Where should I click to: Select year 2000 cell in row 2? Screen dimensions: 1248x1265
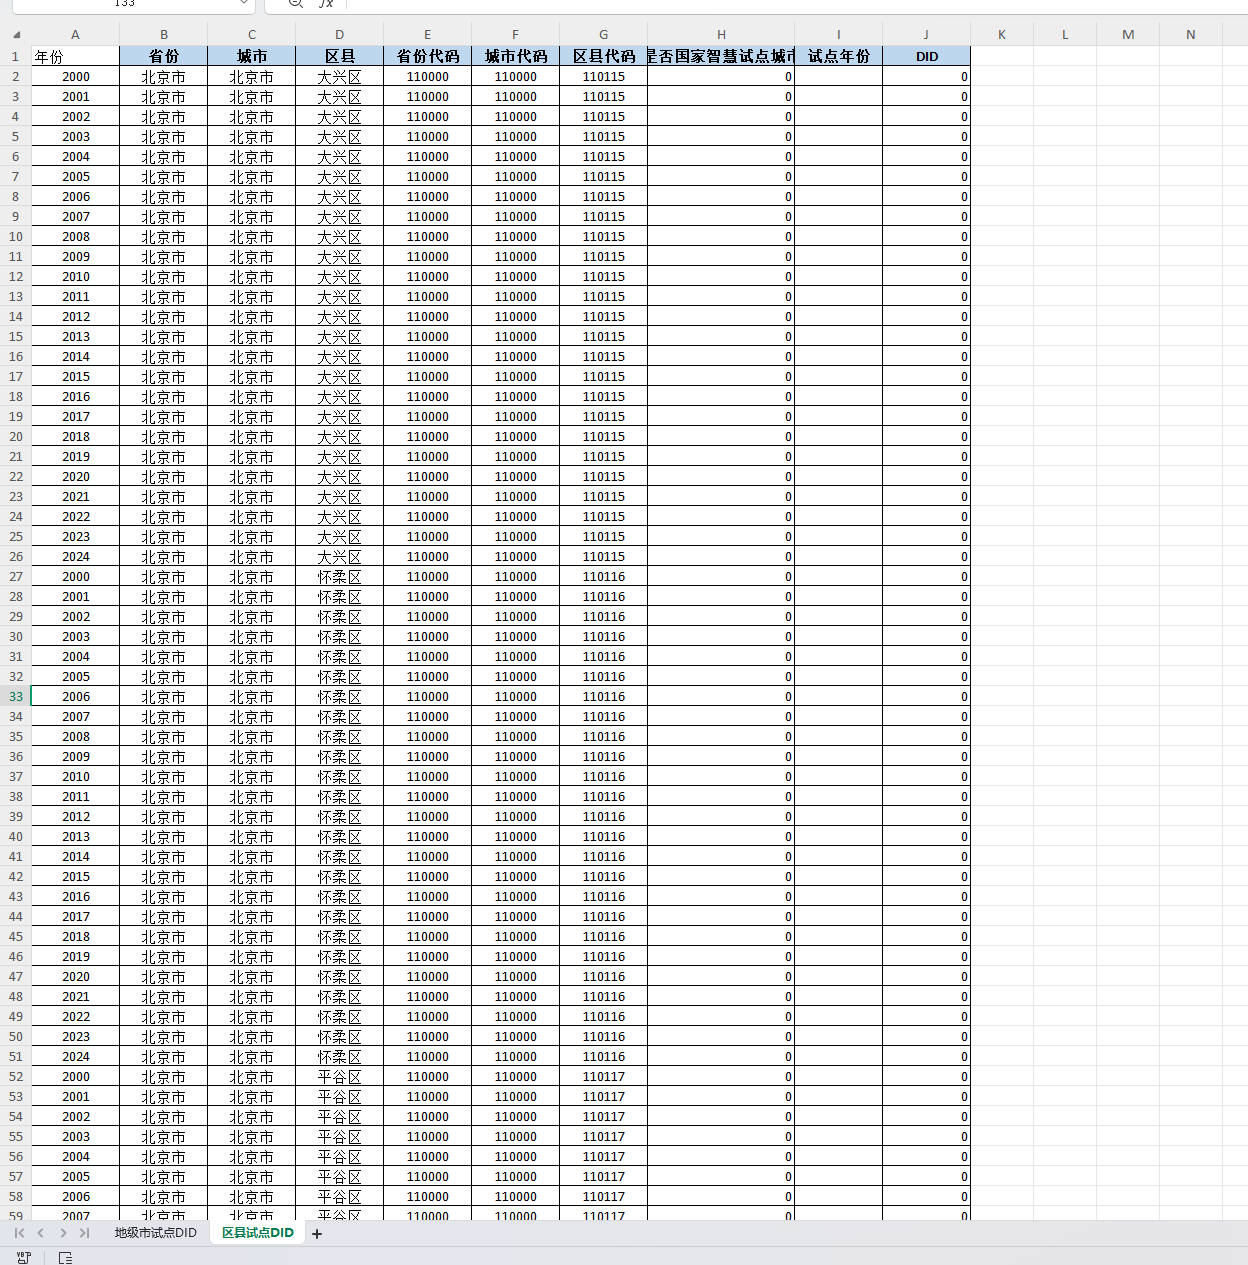tap(75, 76)
